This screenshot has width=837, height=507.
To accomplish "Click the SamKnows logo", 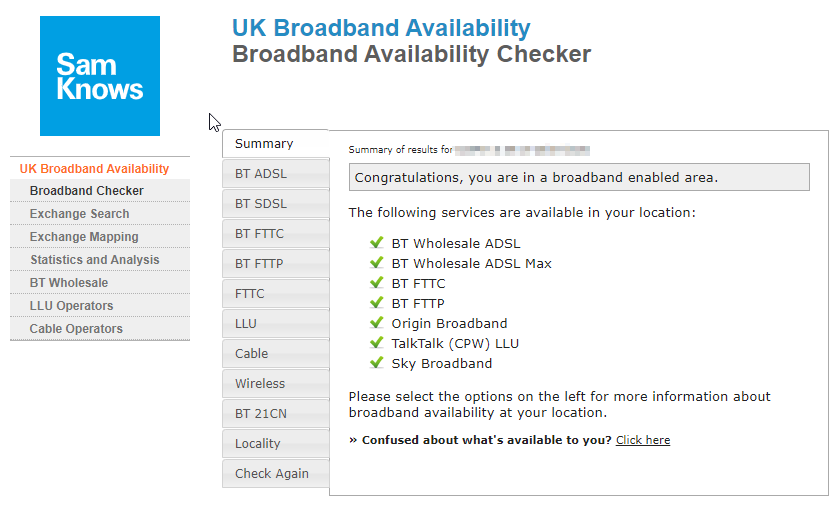I will click(x=100, y=76).
